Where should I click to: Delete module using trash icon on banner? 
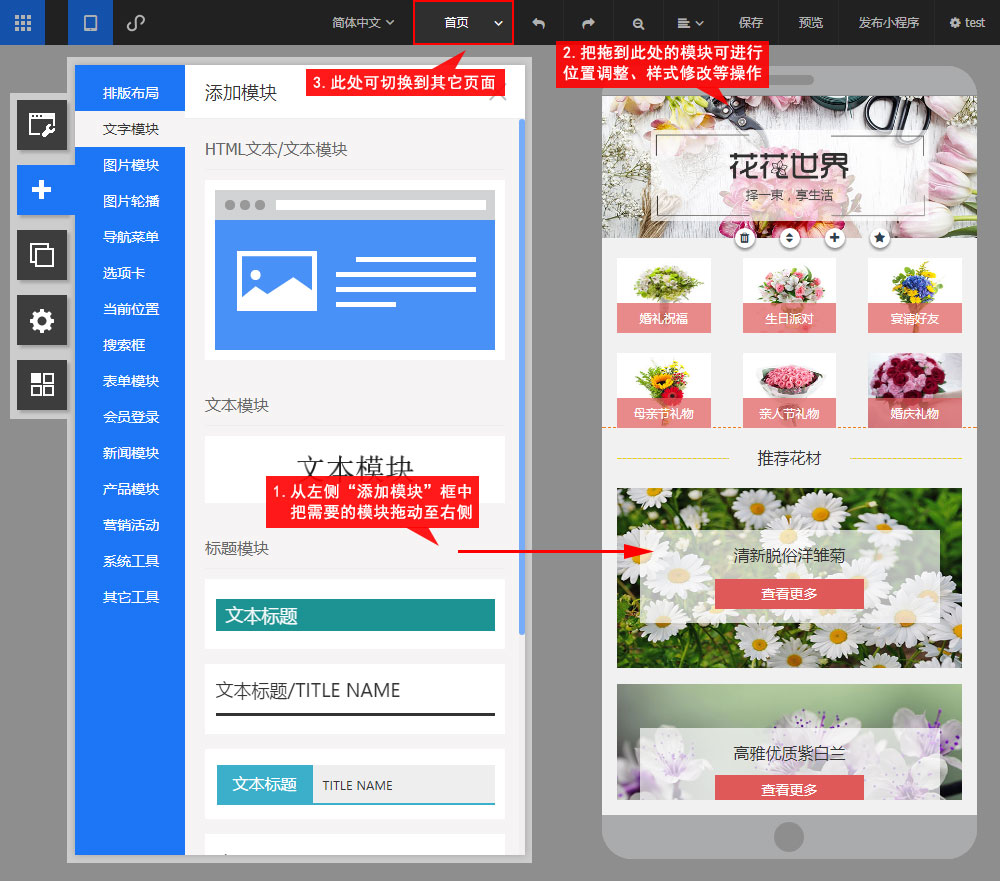[744, 238]
